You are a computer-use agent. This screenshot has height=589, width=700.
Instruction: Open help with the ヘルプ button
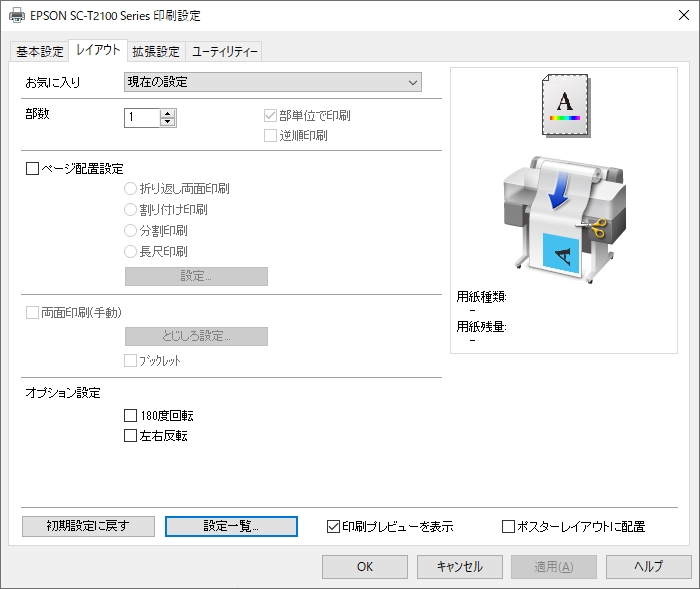[x=649, y=567]
